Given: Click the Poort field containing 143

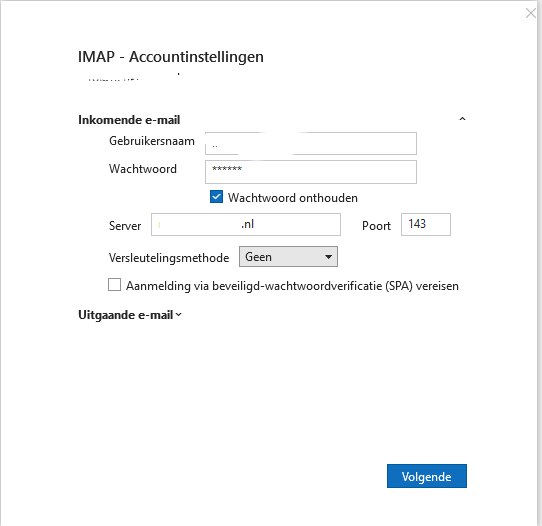Looking at the screenshot, I should click(x=426, y=225).
